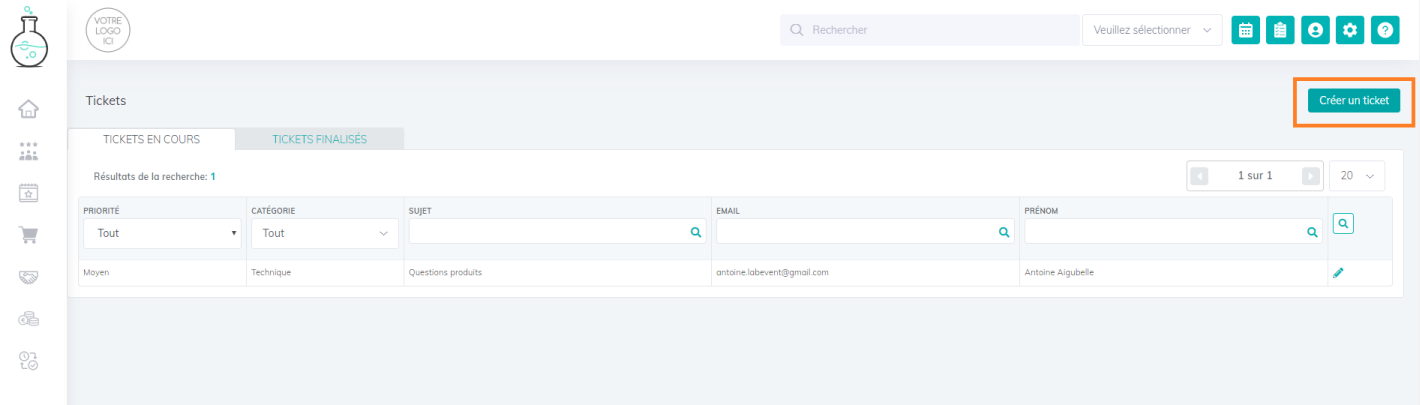Click the coins stack sidebar icon
The width and height of the screenshot is (1420, 405).
pos(29,319)
